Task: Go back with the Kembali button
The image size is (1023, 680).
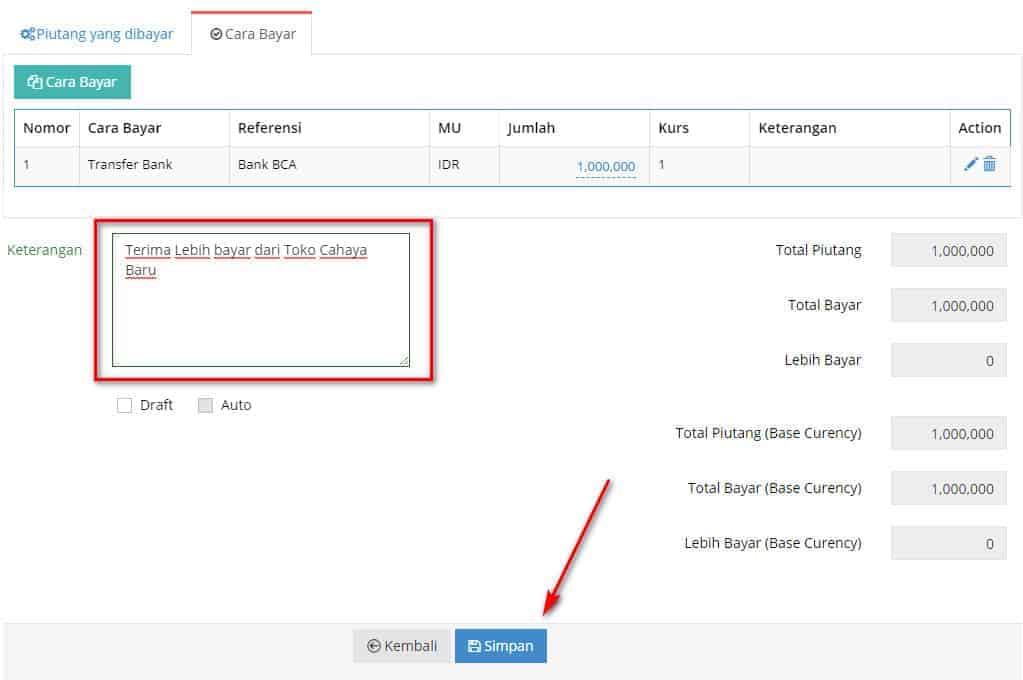Action: click(x=401, y=645)
